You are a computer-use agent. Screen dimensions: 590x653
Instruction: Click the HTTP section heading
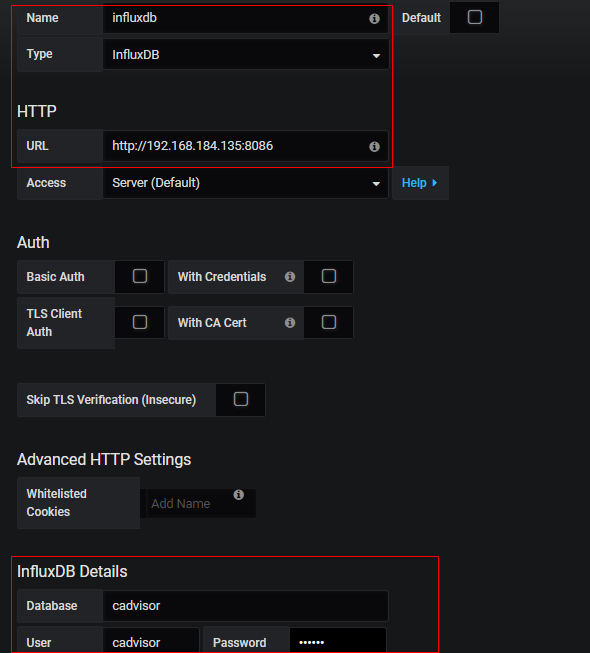point(37,112)
